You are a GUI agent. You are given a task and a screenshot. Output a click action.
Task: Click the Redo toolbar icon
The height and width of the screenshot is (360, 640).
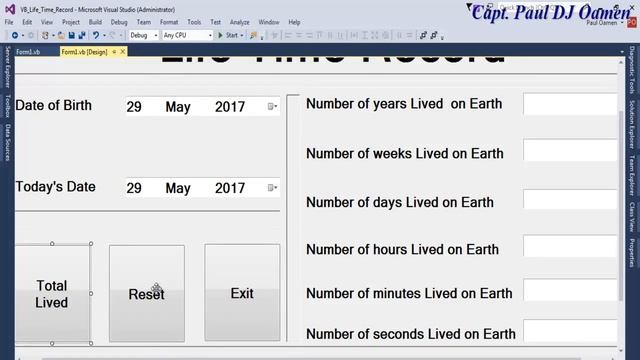[112, 36]
